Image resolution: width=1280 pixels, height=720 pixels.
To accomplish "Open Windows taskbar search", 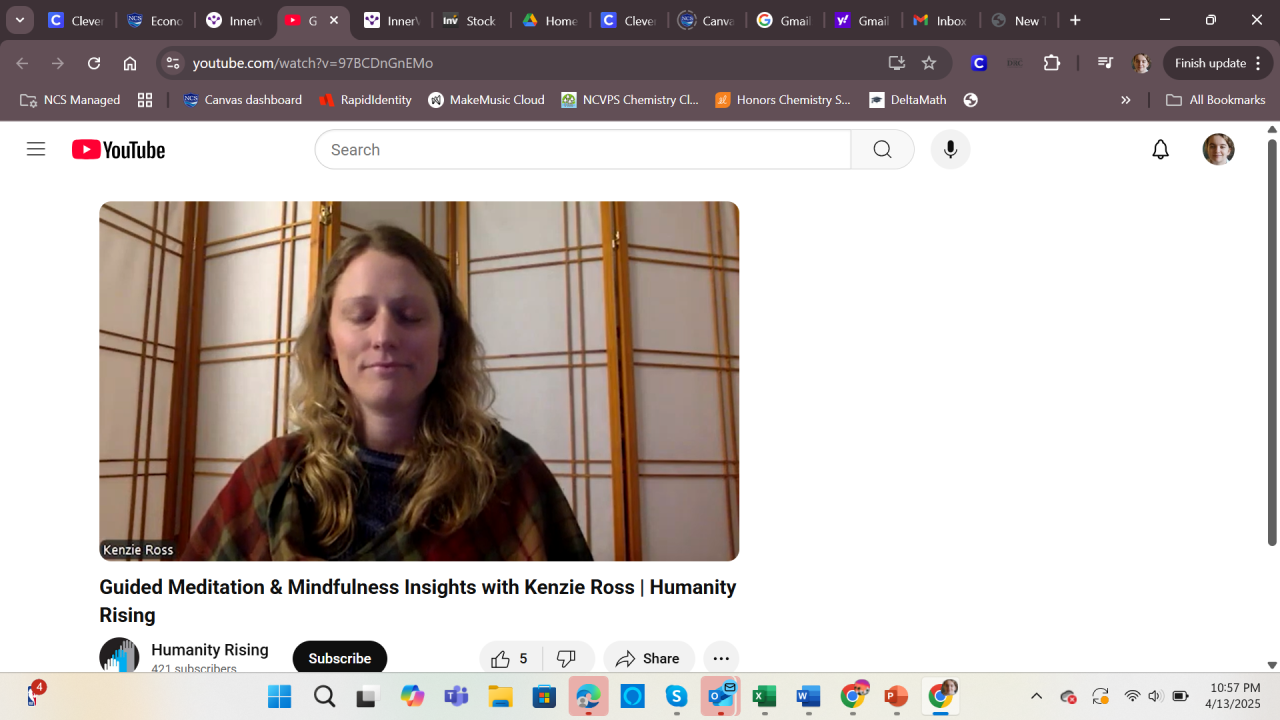I will click(324, 696).
